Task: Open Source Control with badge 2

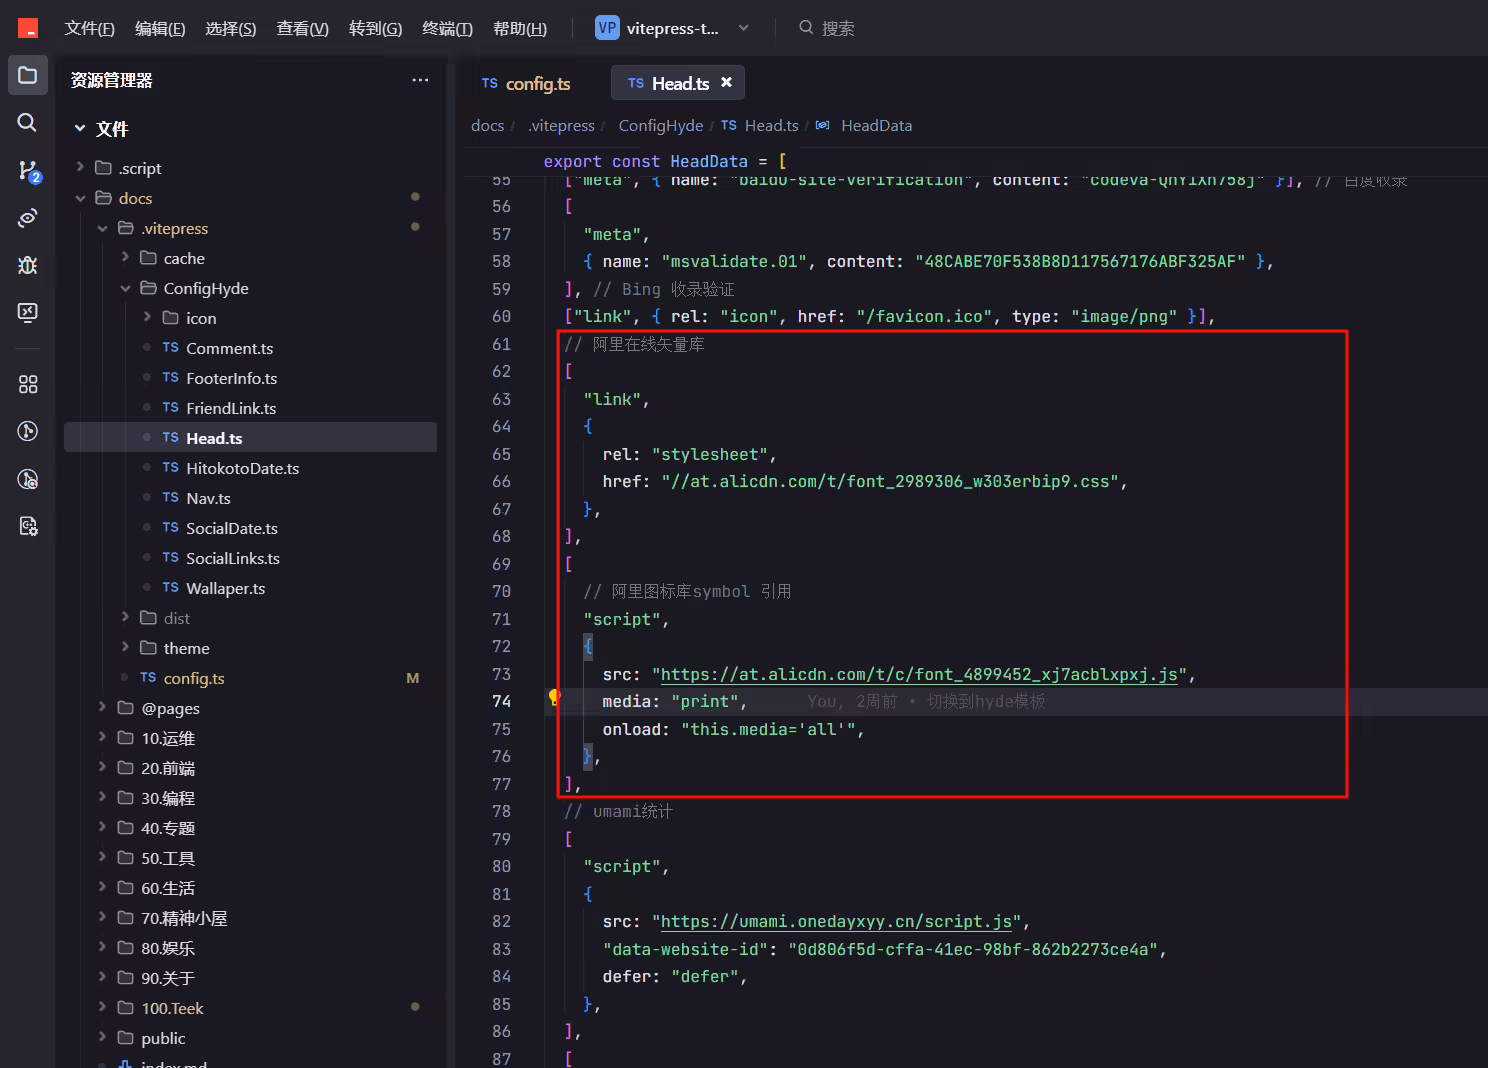Action: click(x=28, y=171)
